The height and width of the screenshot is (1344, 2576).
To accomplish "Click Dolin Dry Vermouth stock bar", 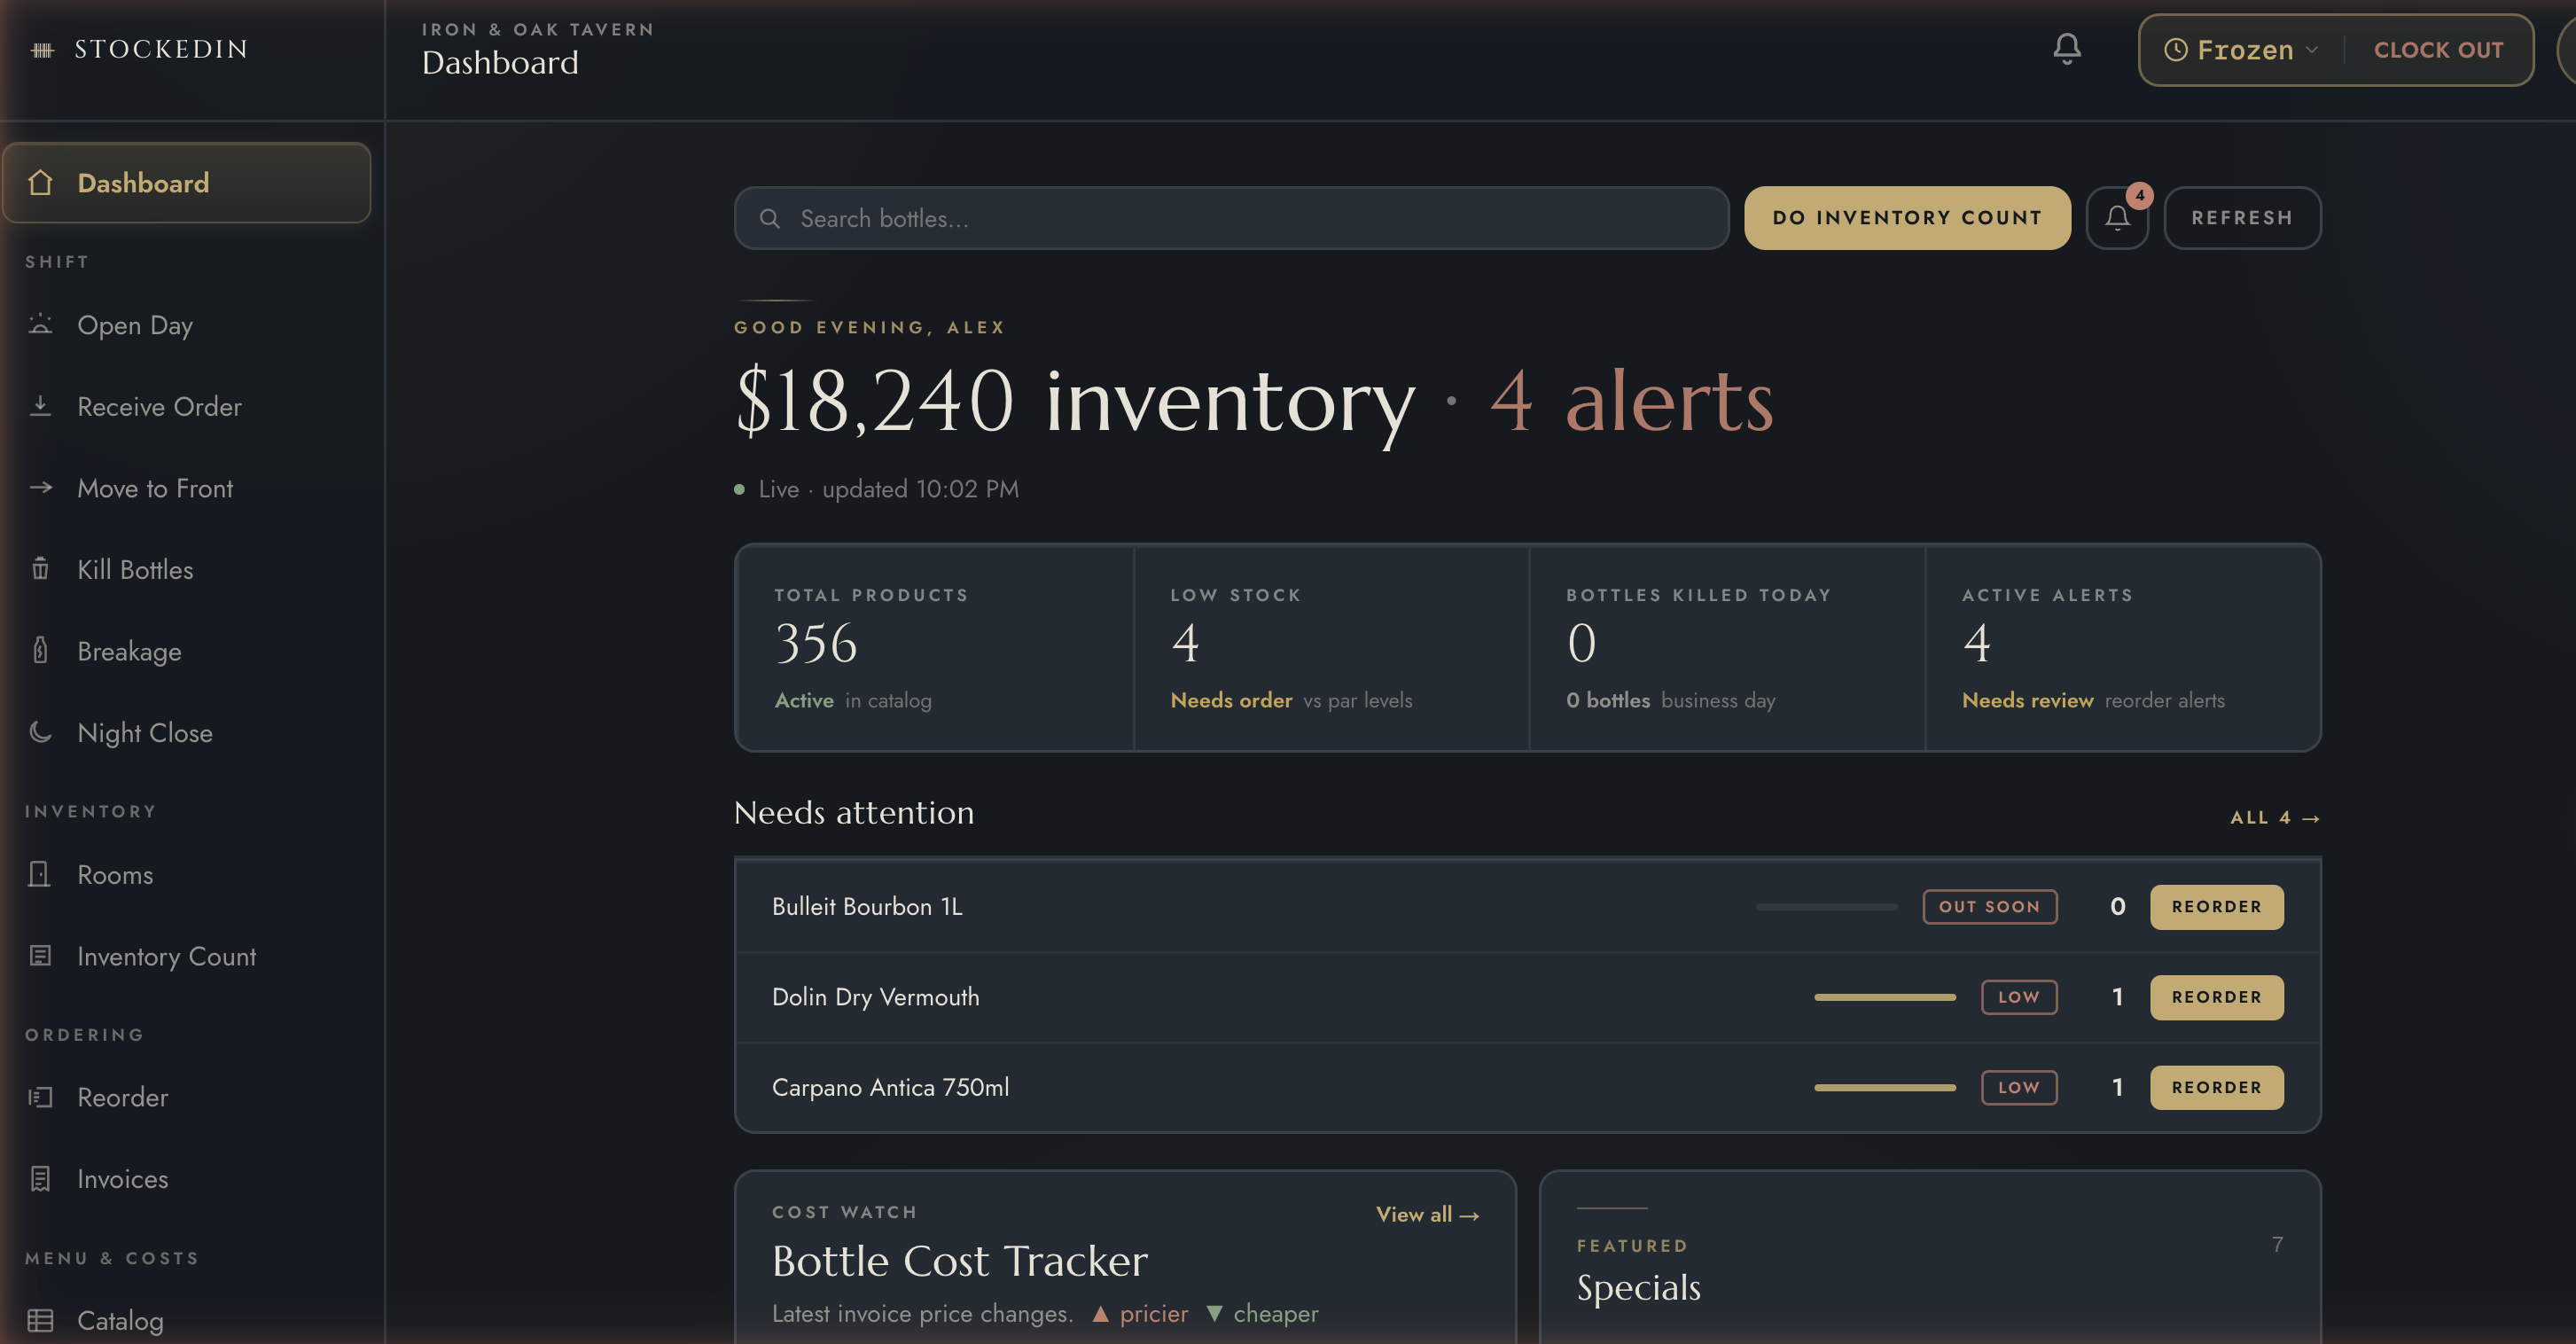I will point(1884,997).
